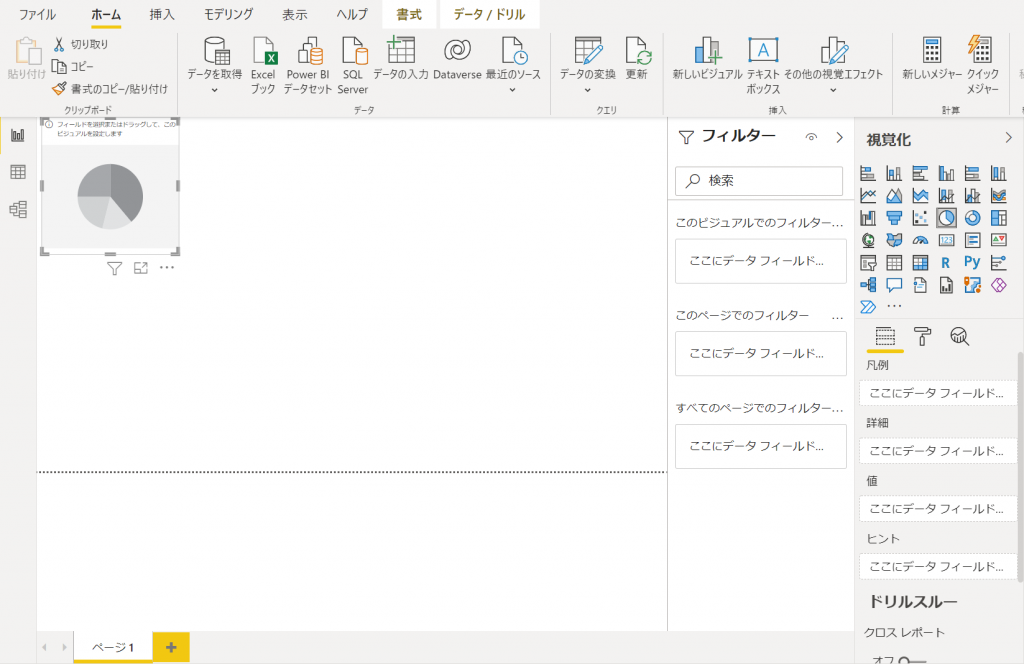
Task: Insert a テキスト ボックス
Action: click(763, 66)
